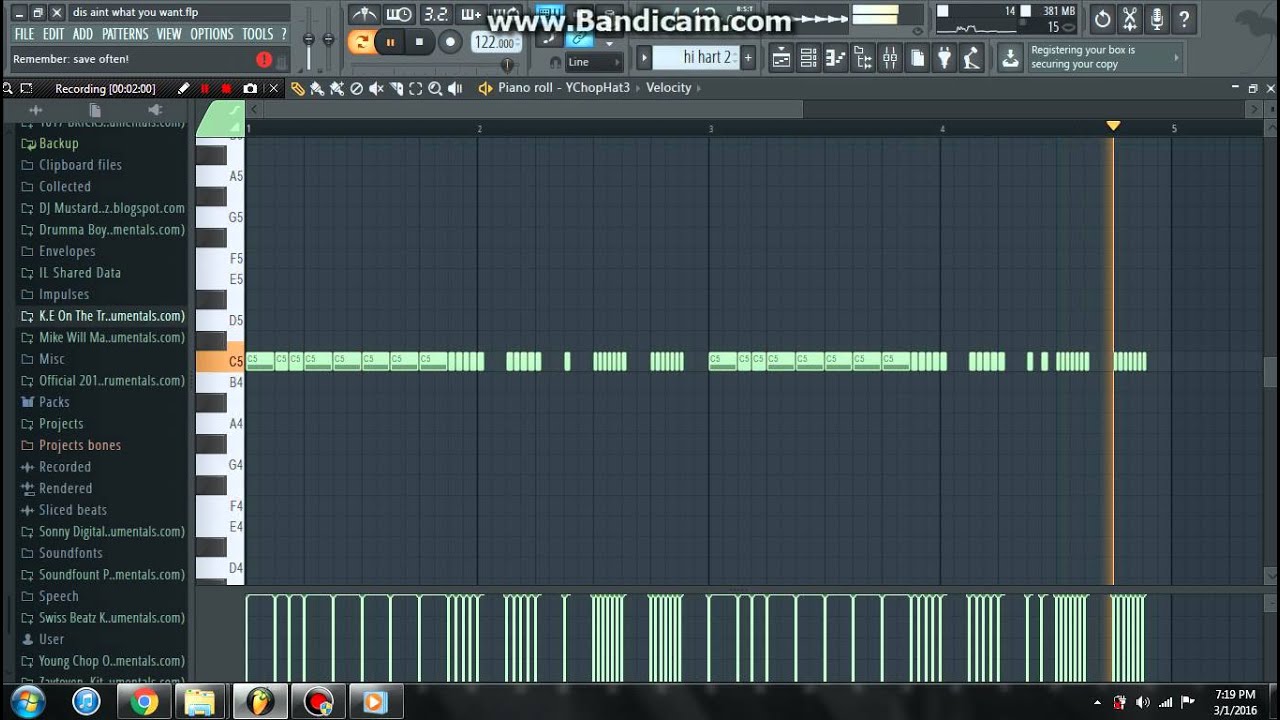Select the Delete tool in piano roll toolbar
Viewport: 1280px width, 720px height.
click(x=356, y=89)
